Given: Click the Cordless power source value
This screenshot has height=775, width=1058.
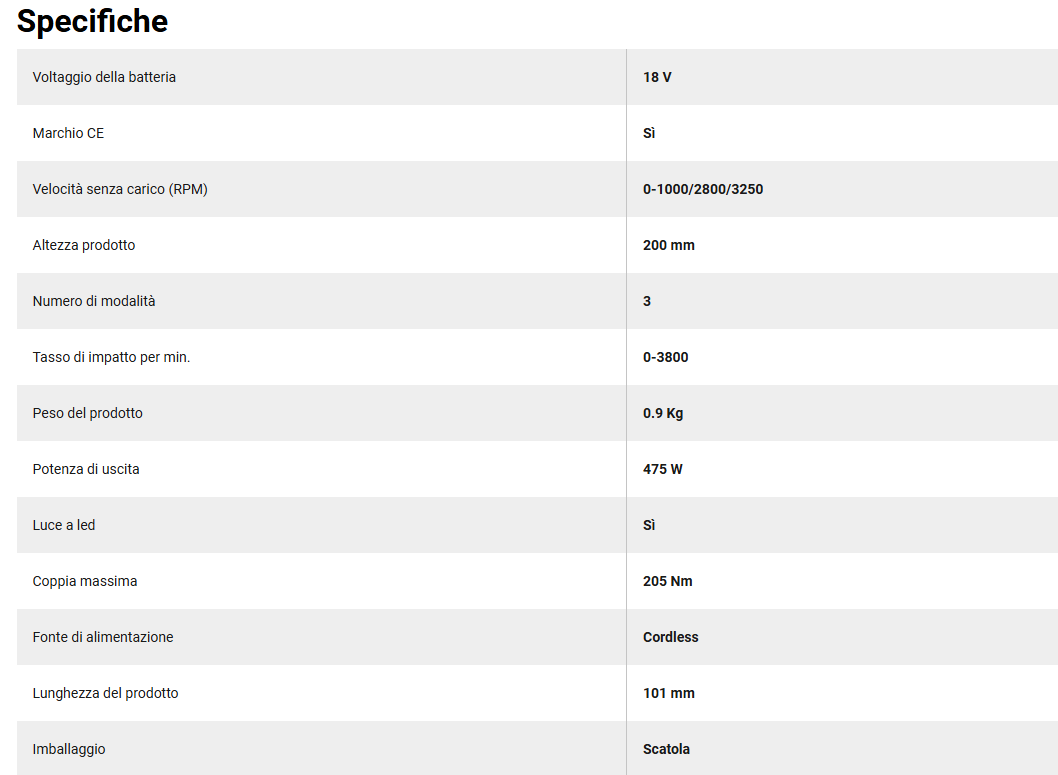Looking at the screenshot, I should coord(671,637).
